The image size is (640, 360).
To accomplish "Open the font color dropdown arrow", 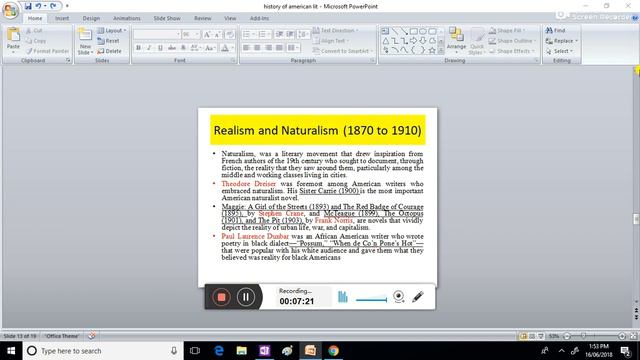I will (233, 48).
